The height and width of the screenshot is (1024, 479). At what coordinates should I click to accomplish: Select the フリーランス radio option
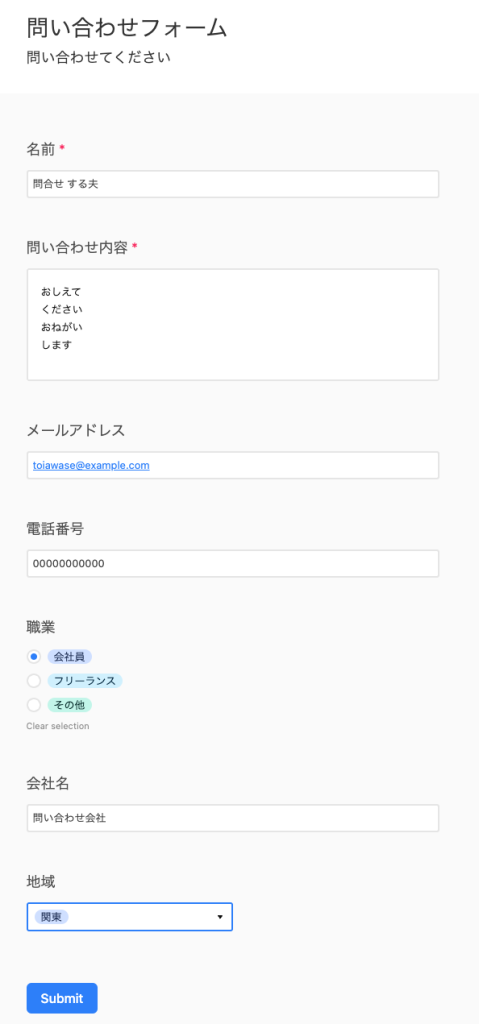(34, 681)
